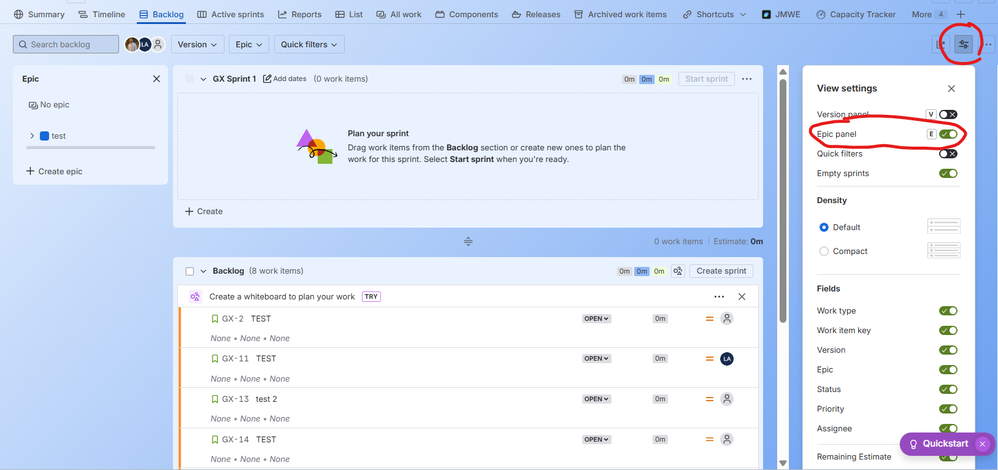Toggle Work item key field switch

(x=948, y=331)
